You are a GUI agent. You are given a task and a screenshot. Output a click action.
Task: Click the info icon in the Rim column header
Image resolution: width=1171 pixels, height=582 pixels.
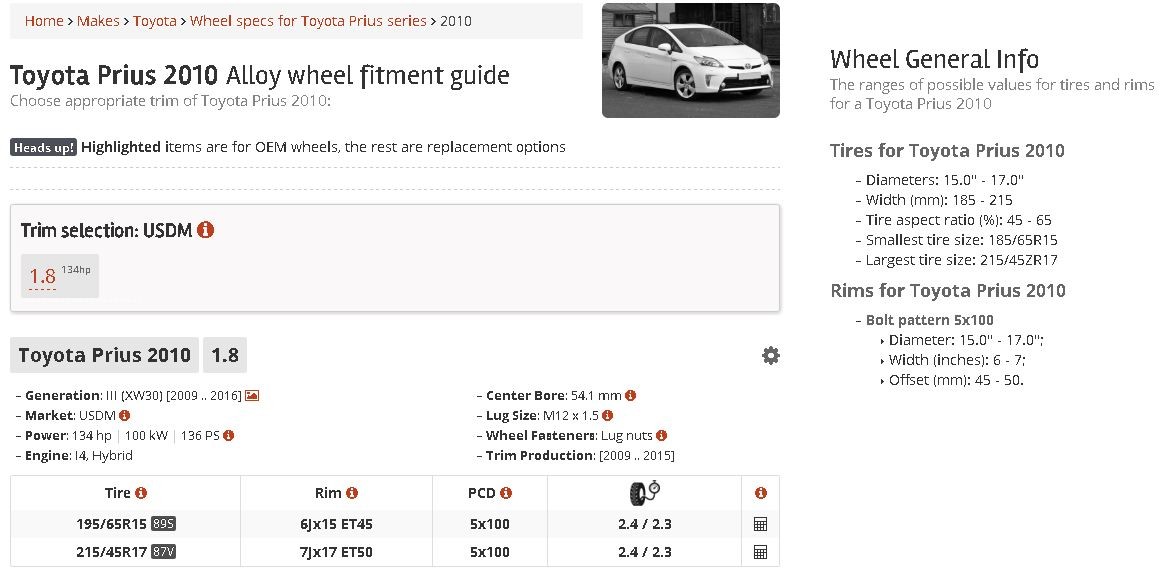352,493
